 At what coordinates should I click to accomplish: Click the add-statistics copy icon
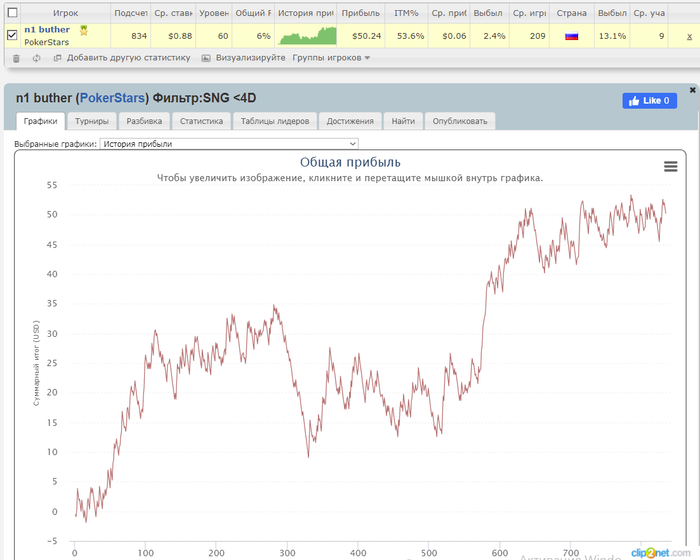57,58
